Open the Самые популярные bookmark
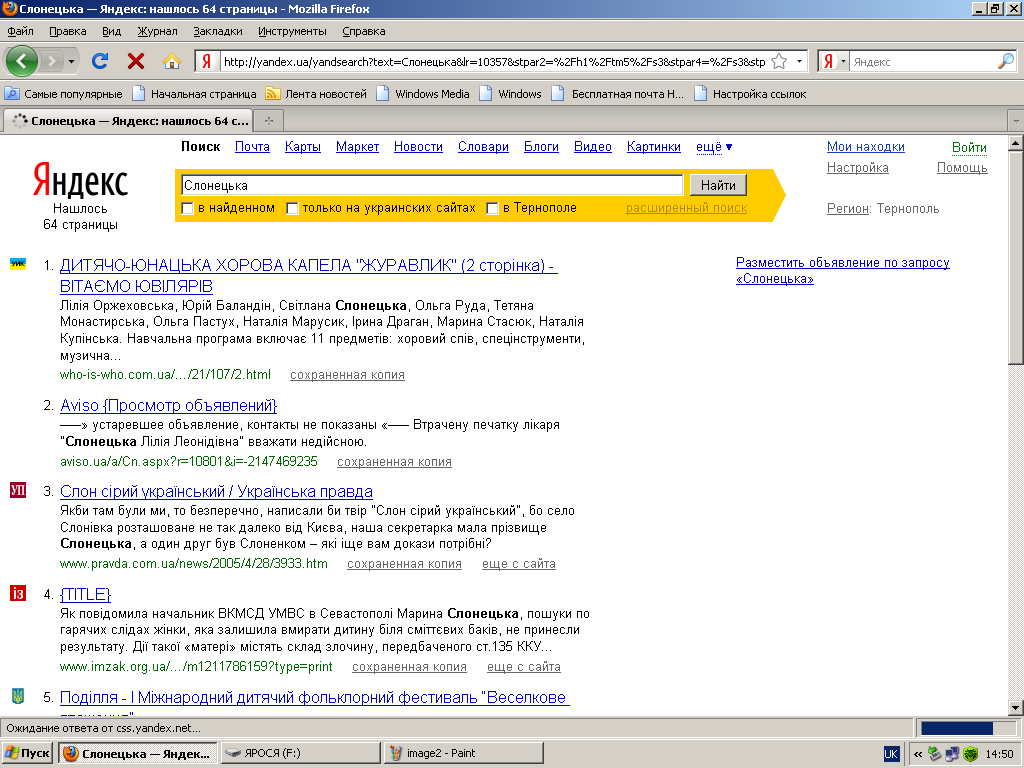The image size is (1024, 768). [63, 94]
